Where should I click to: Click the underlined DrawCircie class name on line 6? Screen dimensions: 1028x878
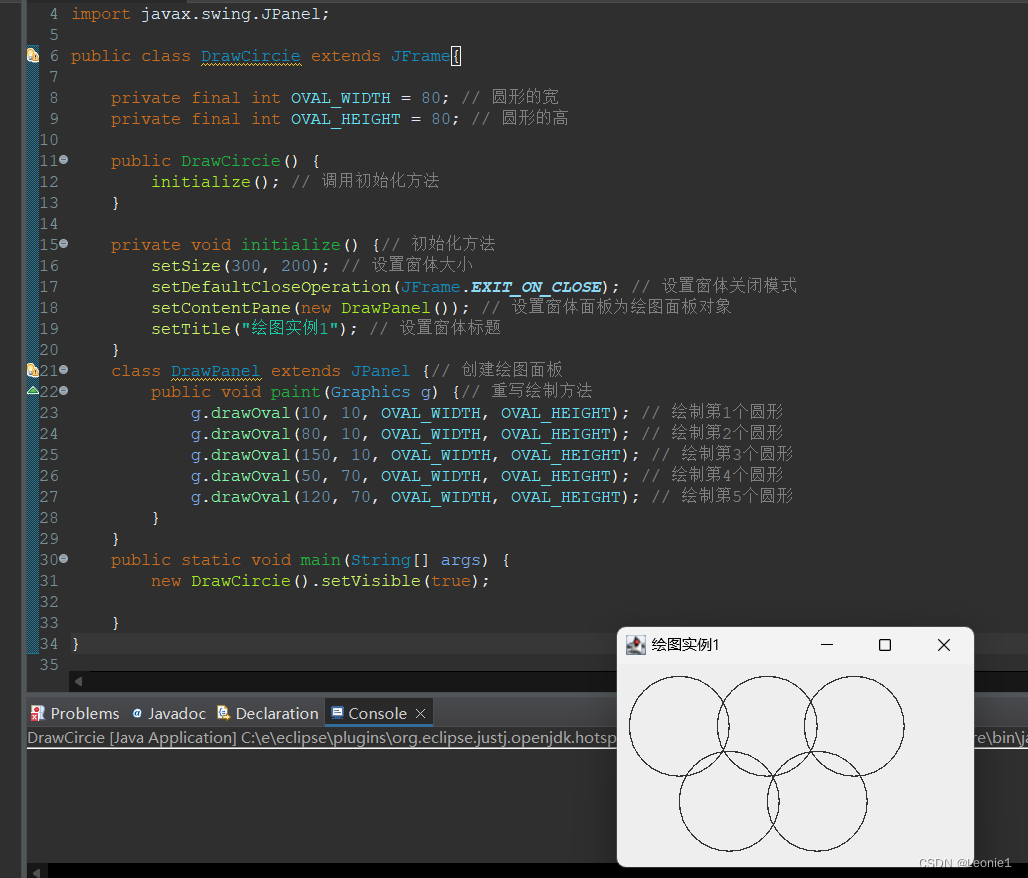250,56
